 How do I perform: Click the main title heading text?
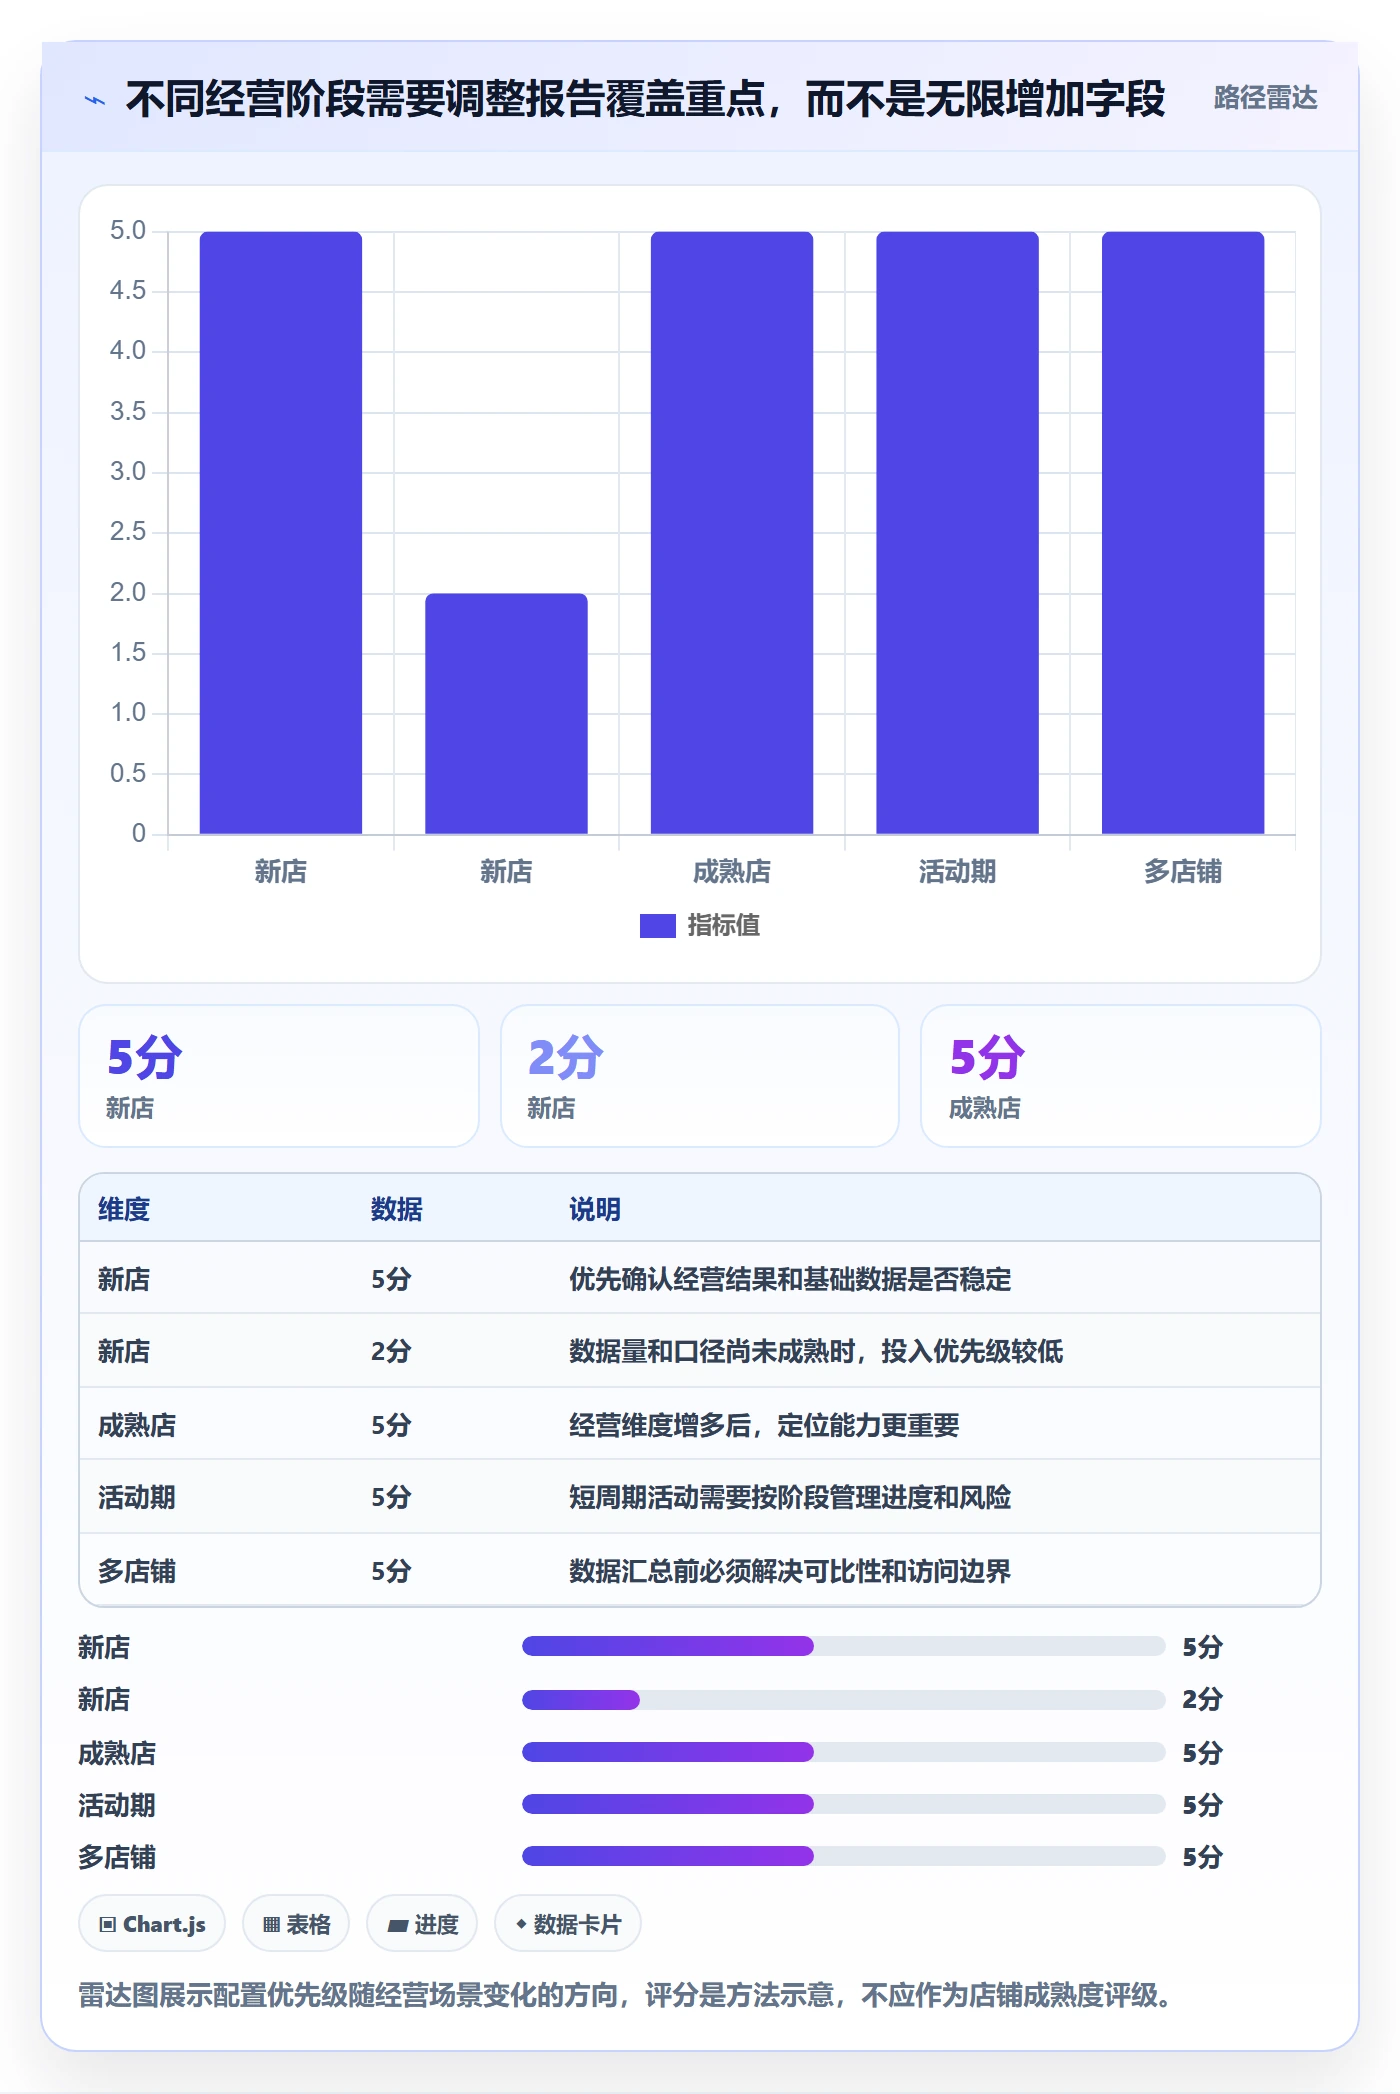pos(645,99)
